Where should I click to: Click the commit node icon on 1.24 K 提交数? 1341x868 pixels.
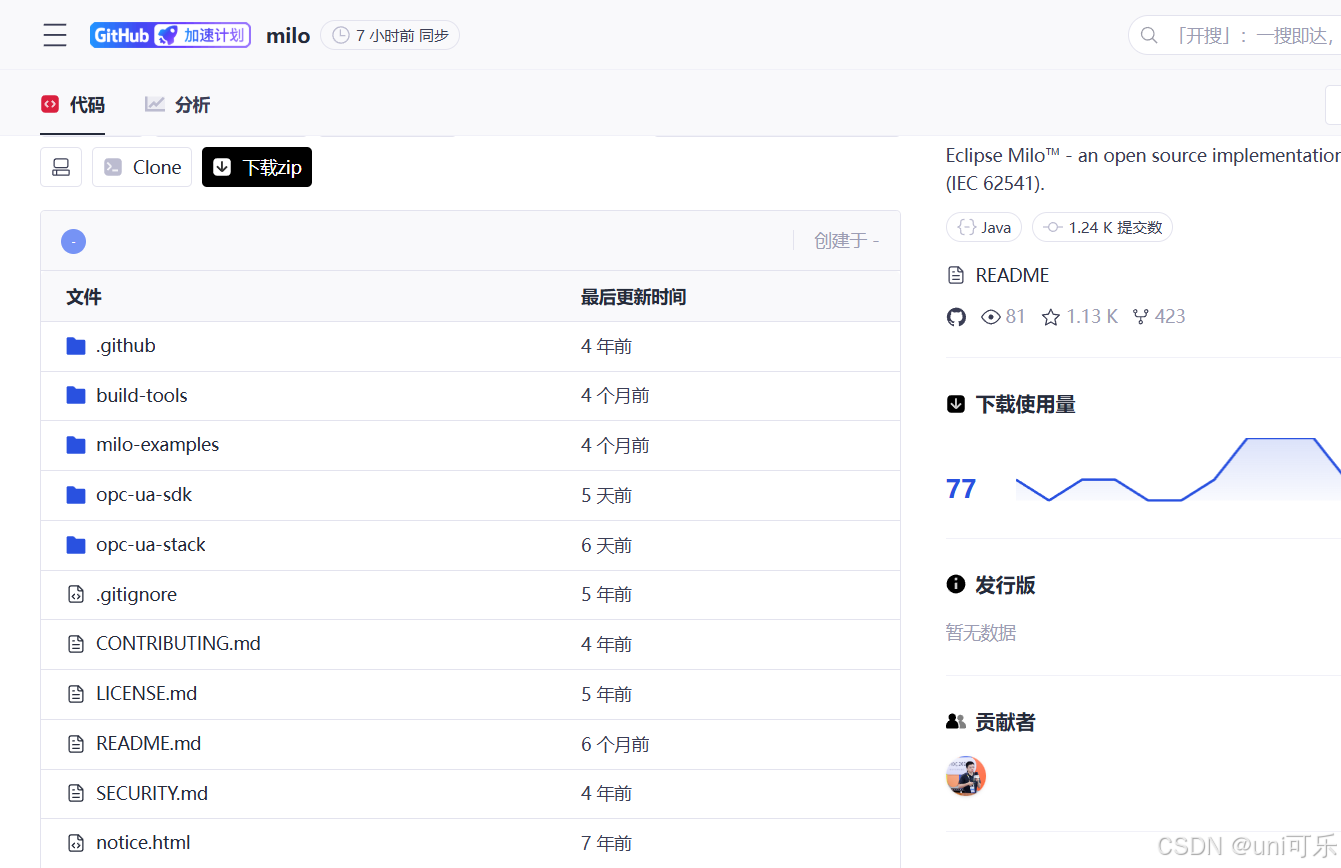(1054, 227)
